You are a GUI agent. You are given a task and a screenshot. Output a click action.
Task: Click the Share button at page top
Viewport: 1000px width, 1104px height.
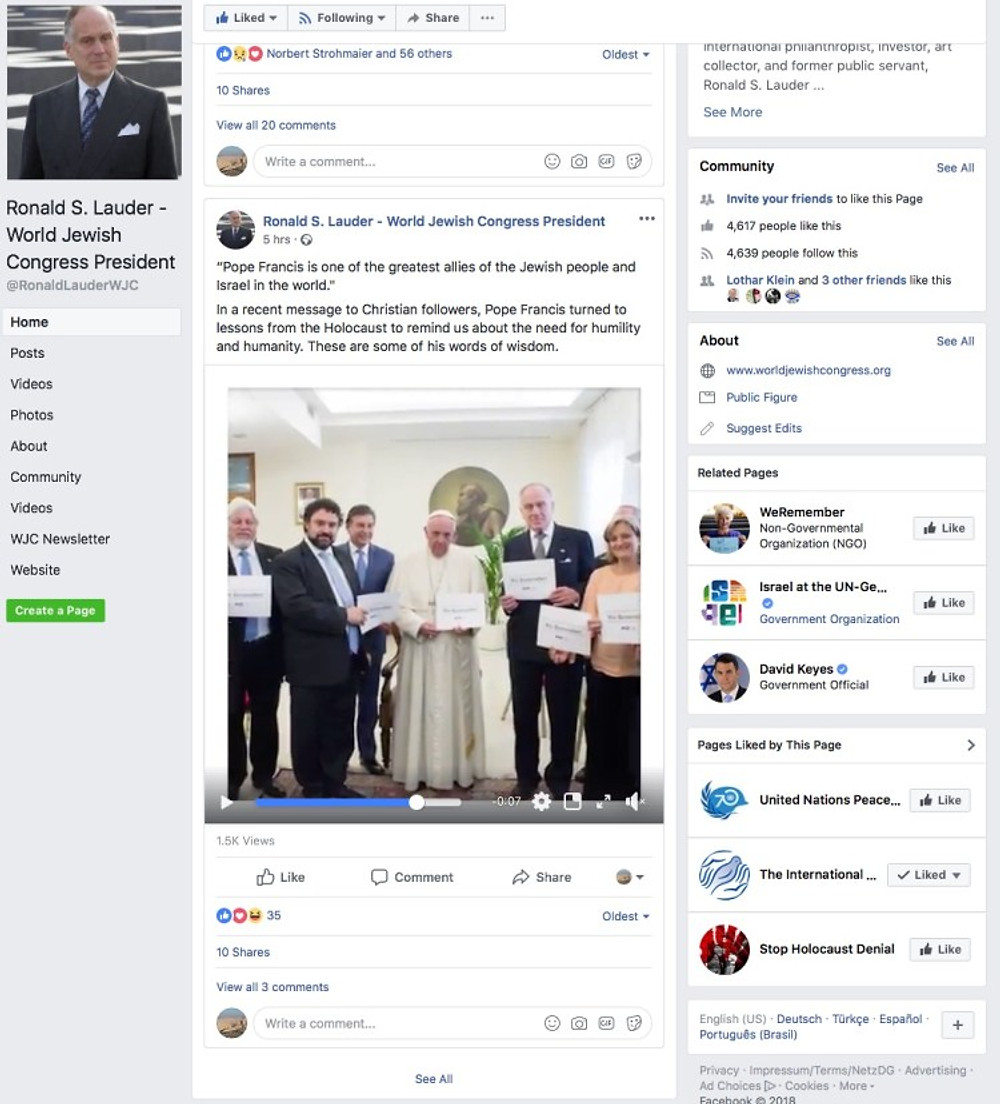[x=433, y=18]
